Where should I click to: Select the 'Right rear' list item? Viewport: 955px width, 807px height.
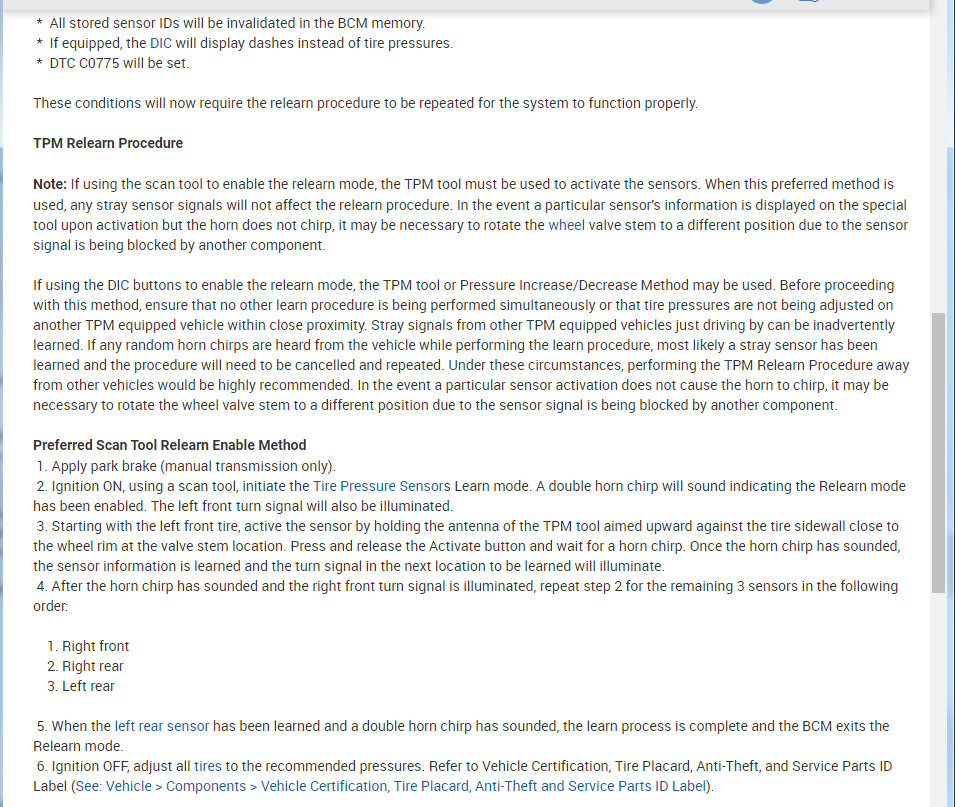(93, 666)
